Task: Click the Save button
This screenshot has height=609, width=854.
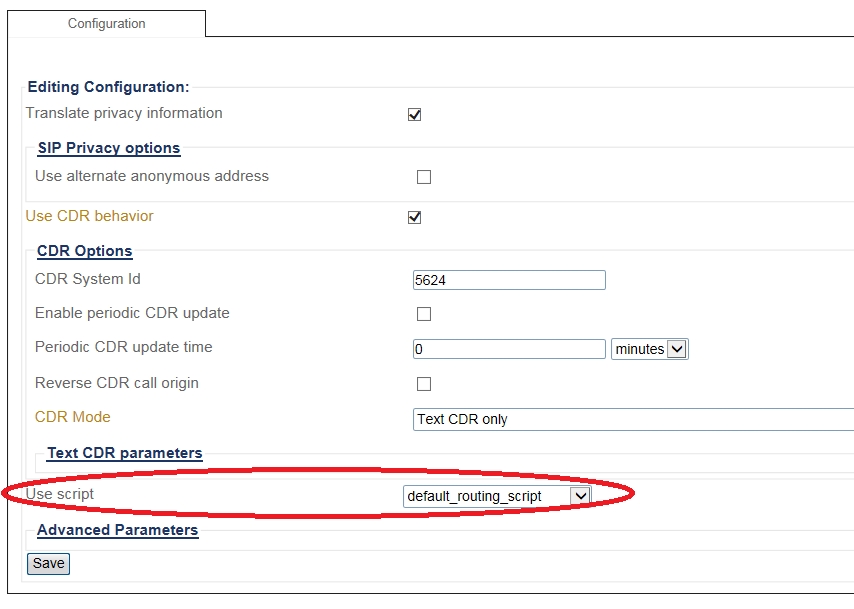Action: point(48,563)
